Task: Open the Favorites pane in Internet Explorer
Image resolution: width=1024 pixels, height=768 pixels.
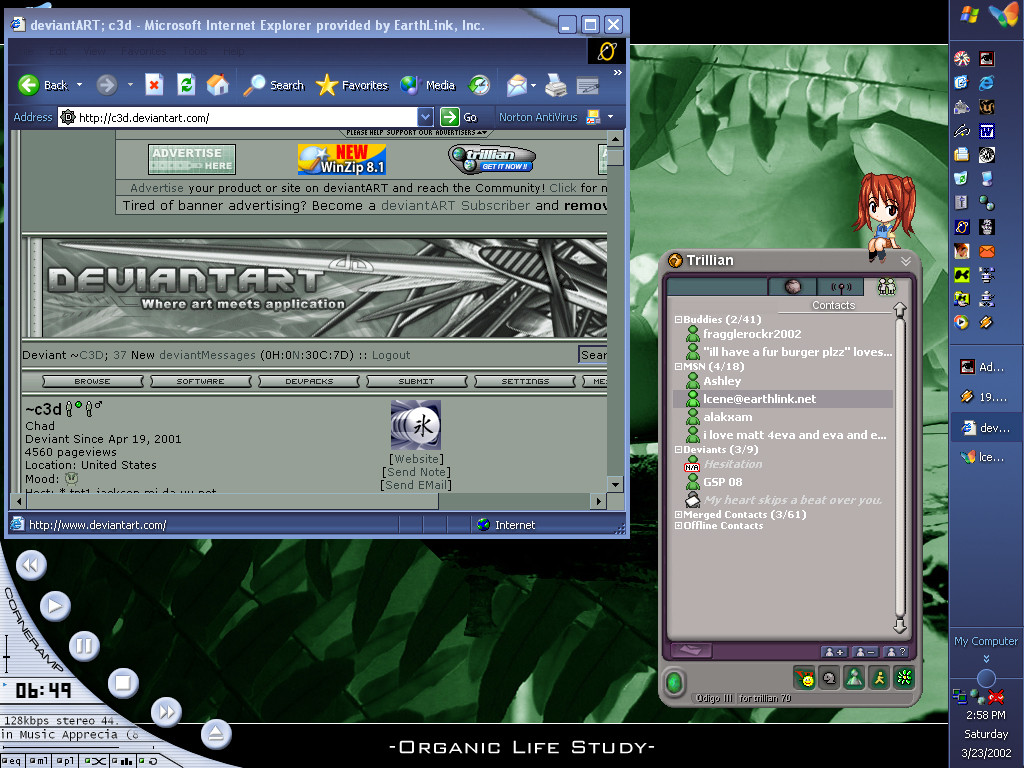Action: click(351, 85)
